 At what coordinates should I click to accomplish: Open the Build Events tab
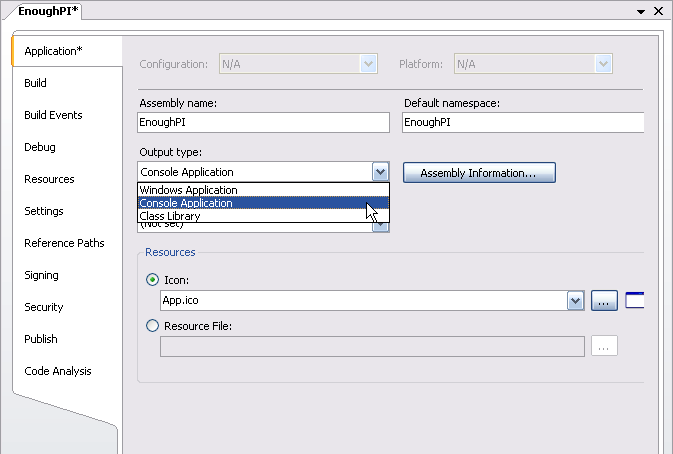coord(53,115)
